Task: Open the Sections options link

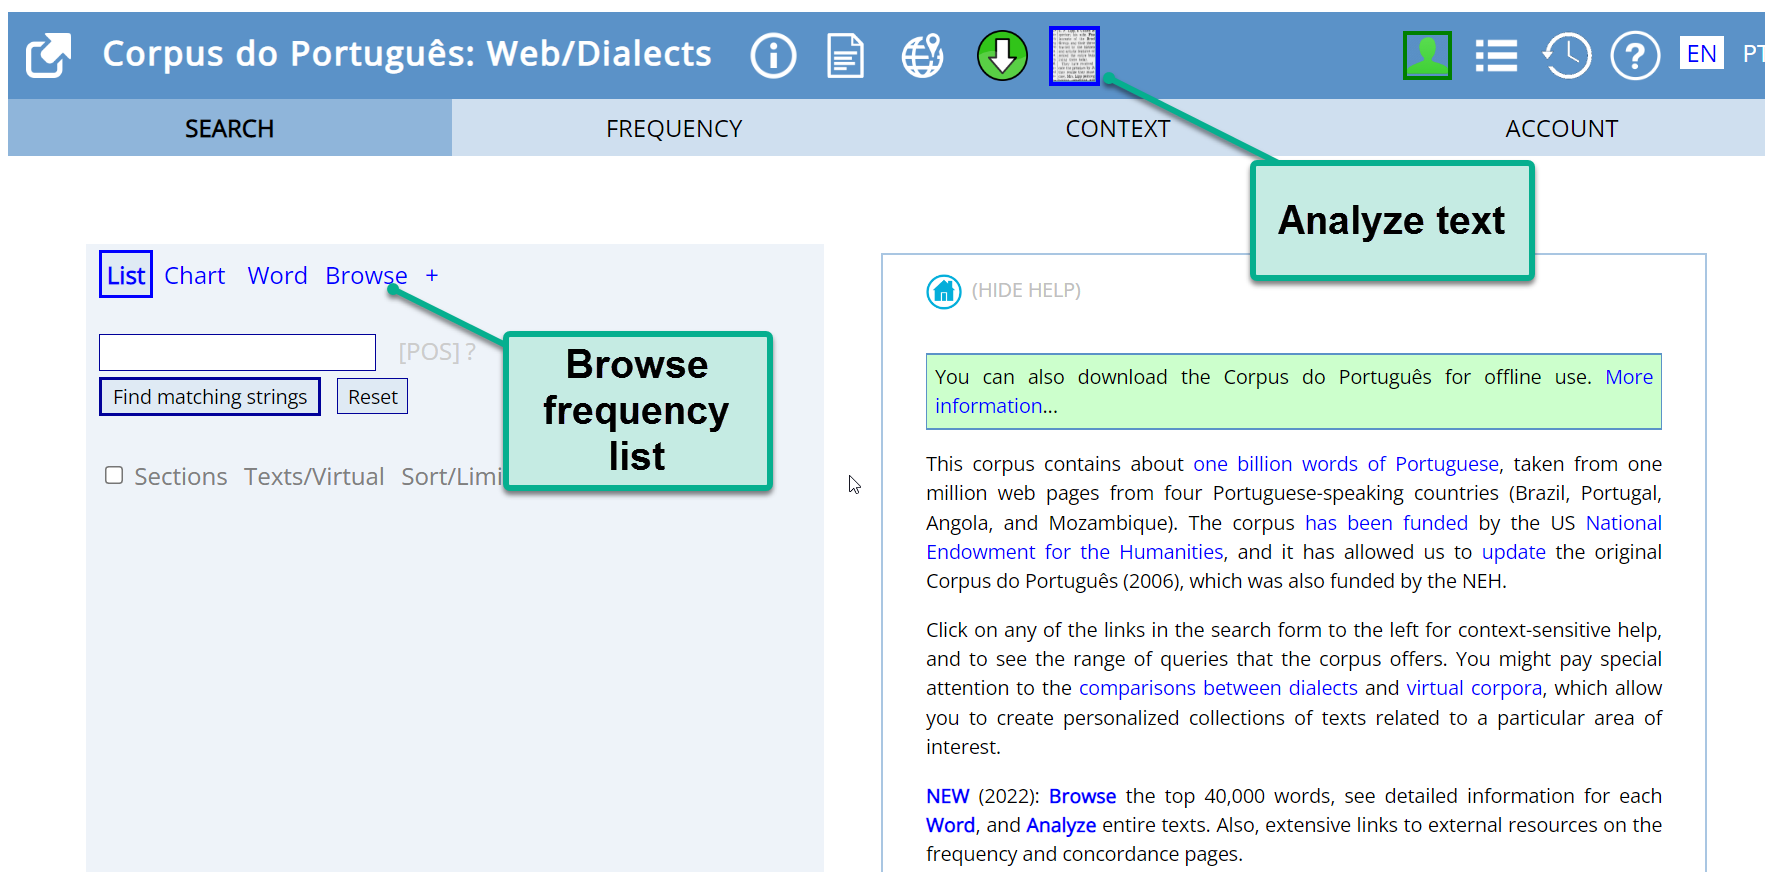Action: coord(181,476)
